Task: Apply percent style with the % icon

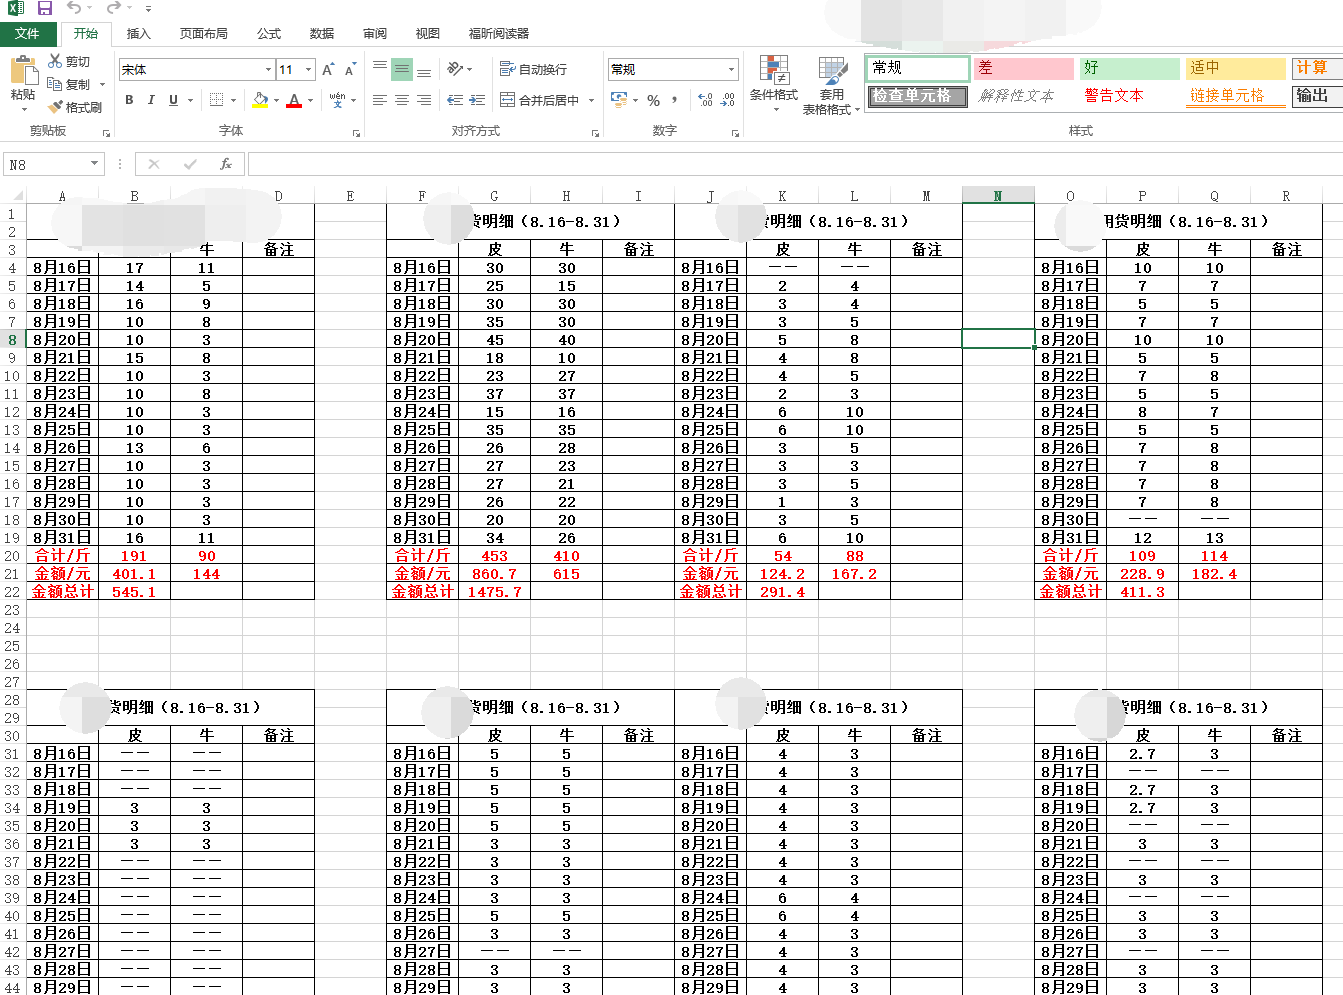Action: 653,101
